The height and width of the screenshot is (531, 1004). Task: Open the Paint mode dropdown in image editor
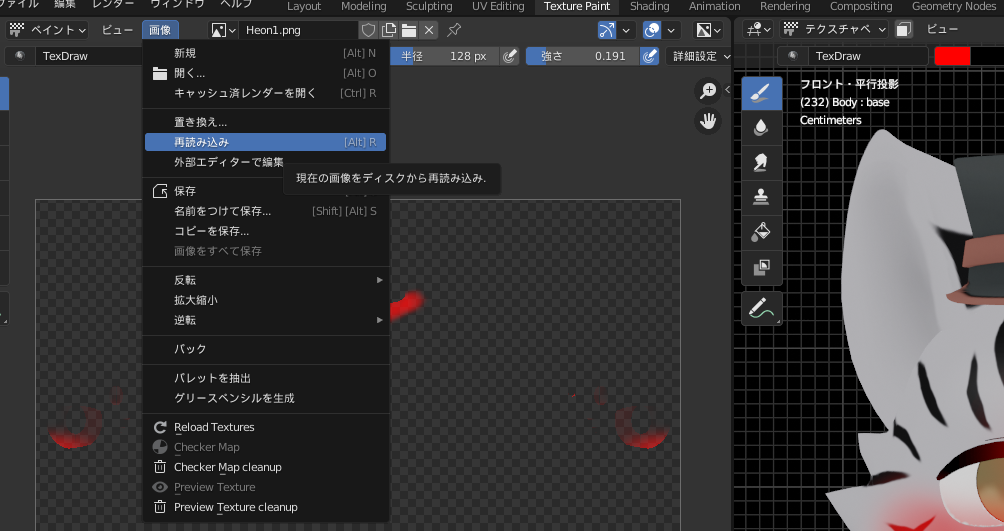[x=49, y=30]
